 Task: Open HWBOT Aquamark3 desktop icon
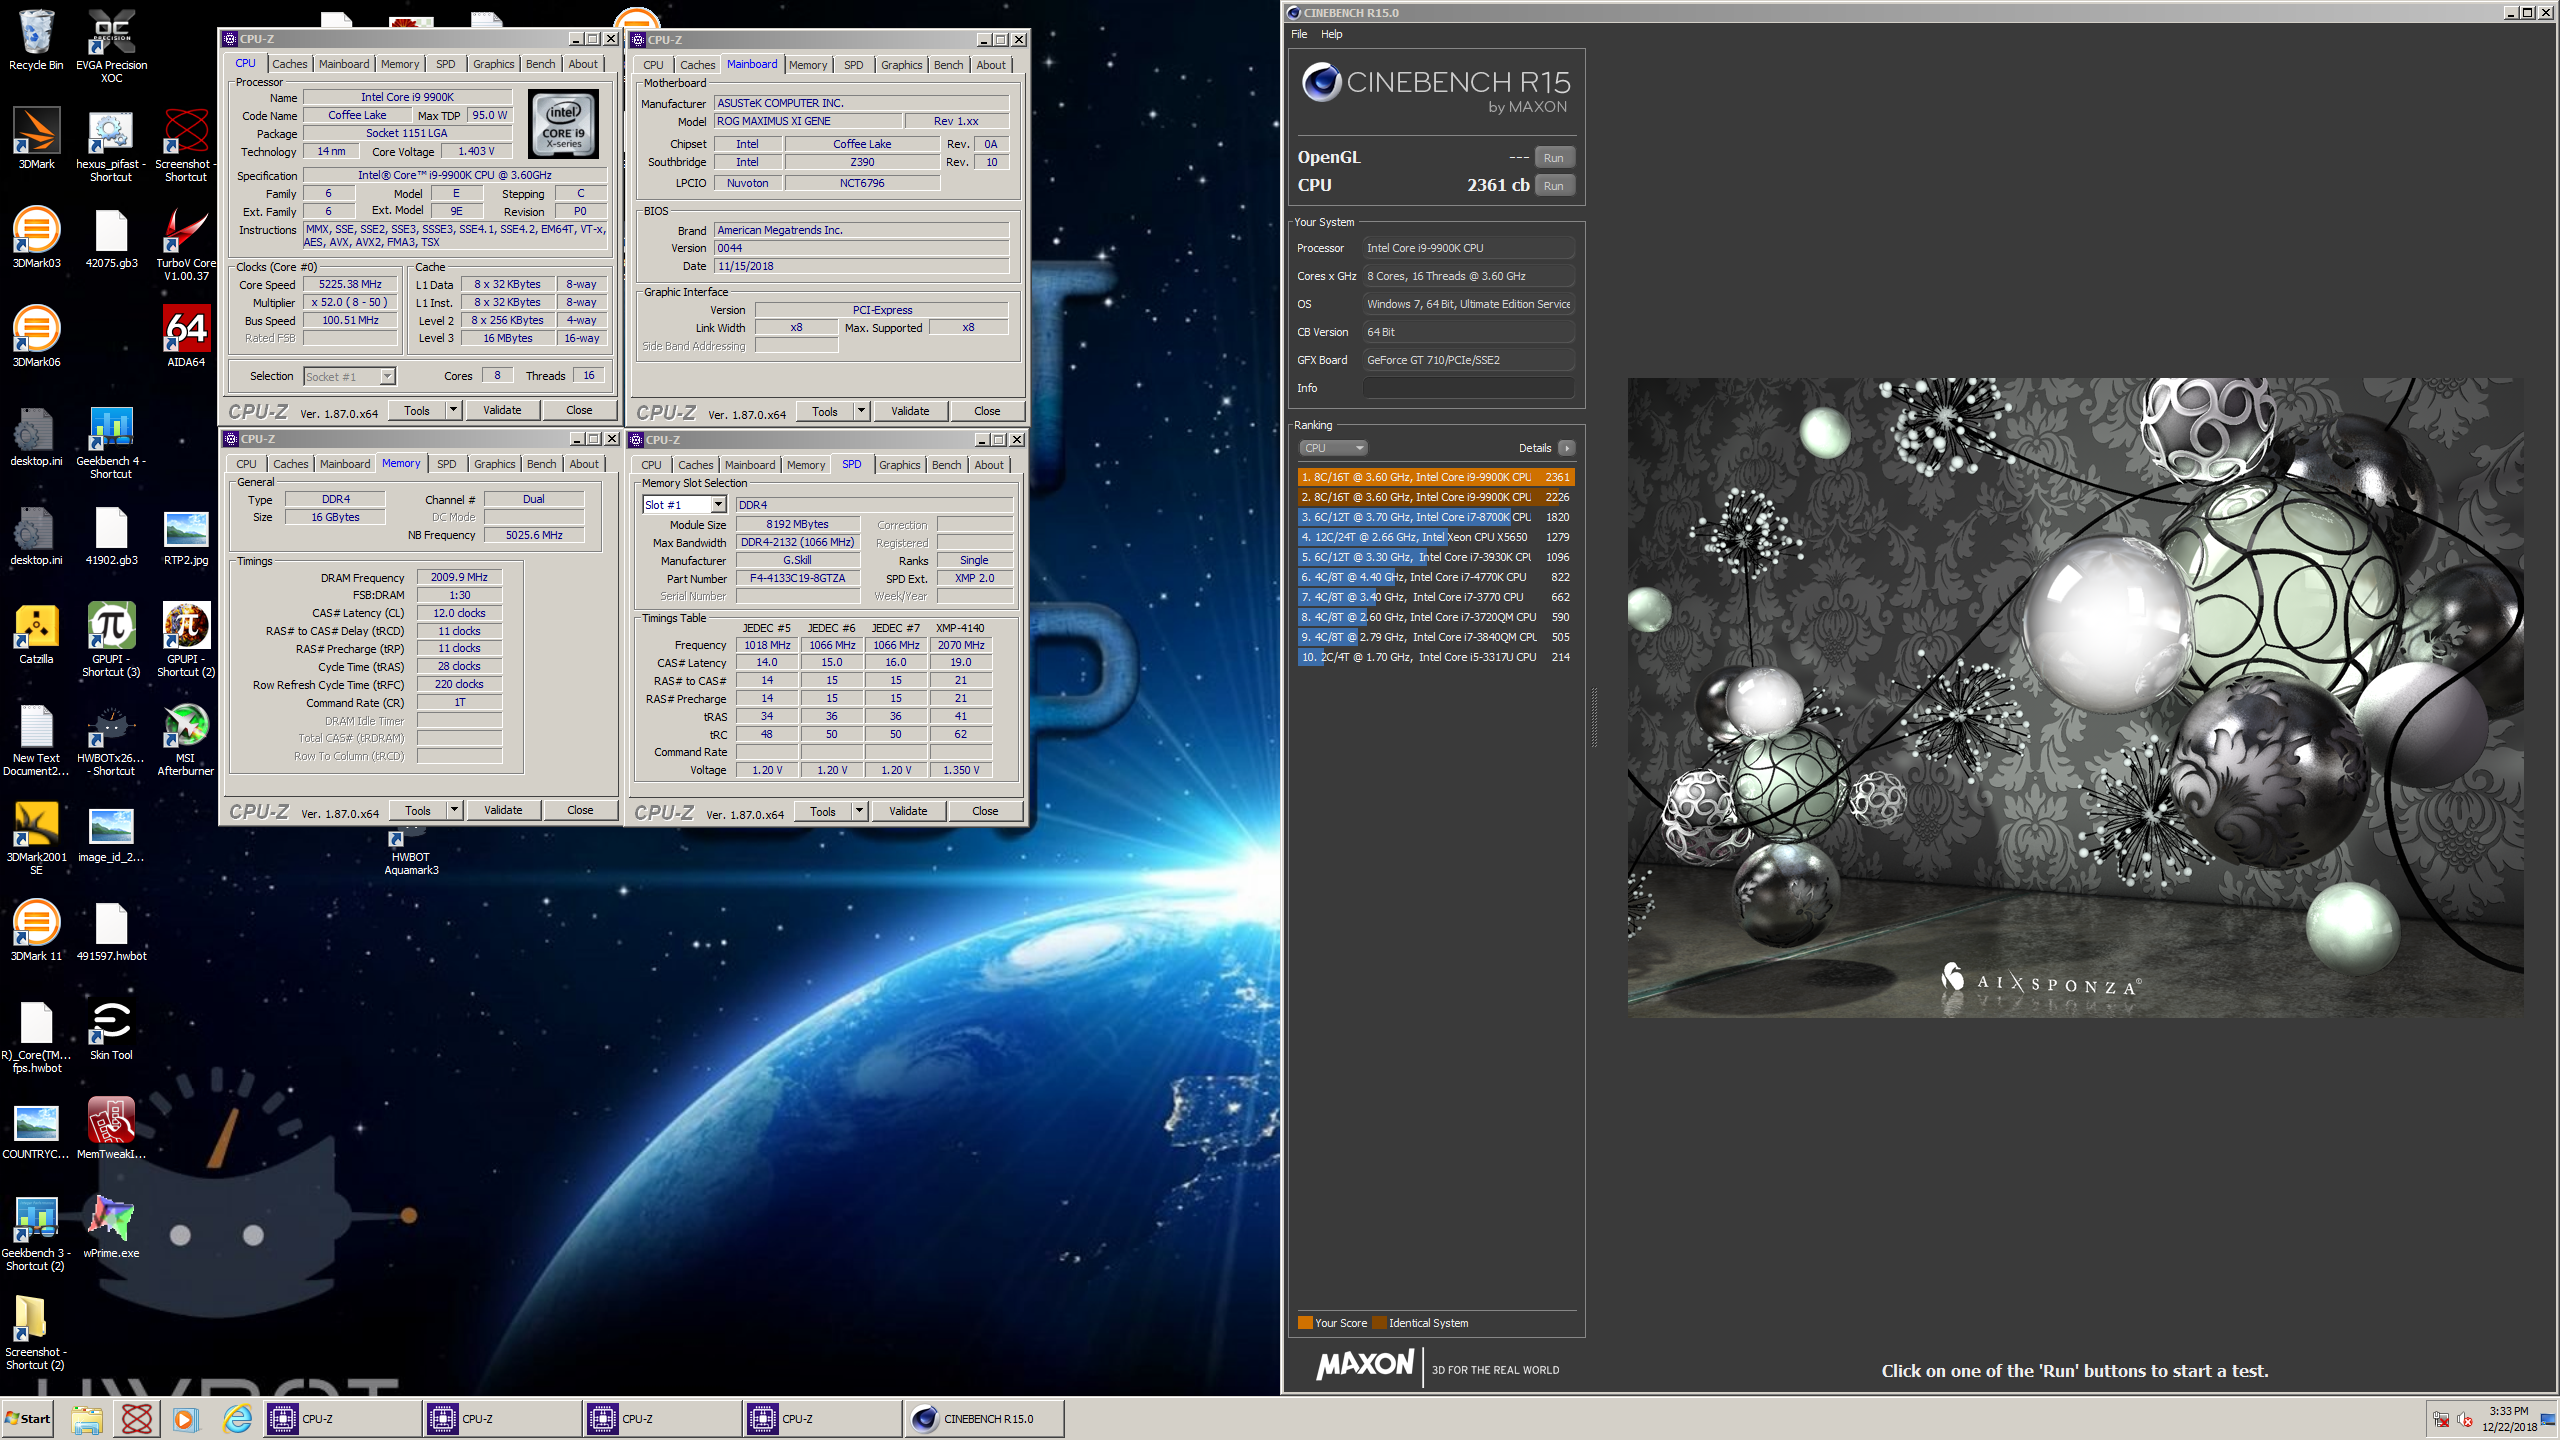pos(411,852)
